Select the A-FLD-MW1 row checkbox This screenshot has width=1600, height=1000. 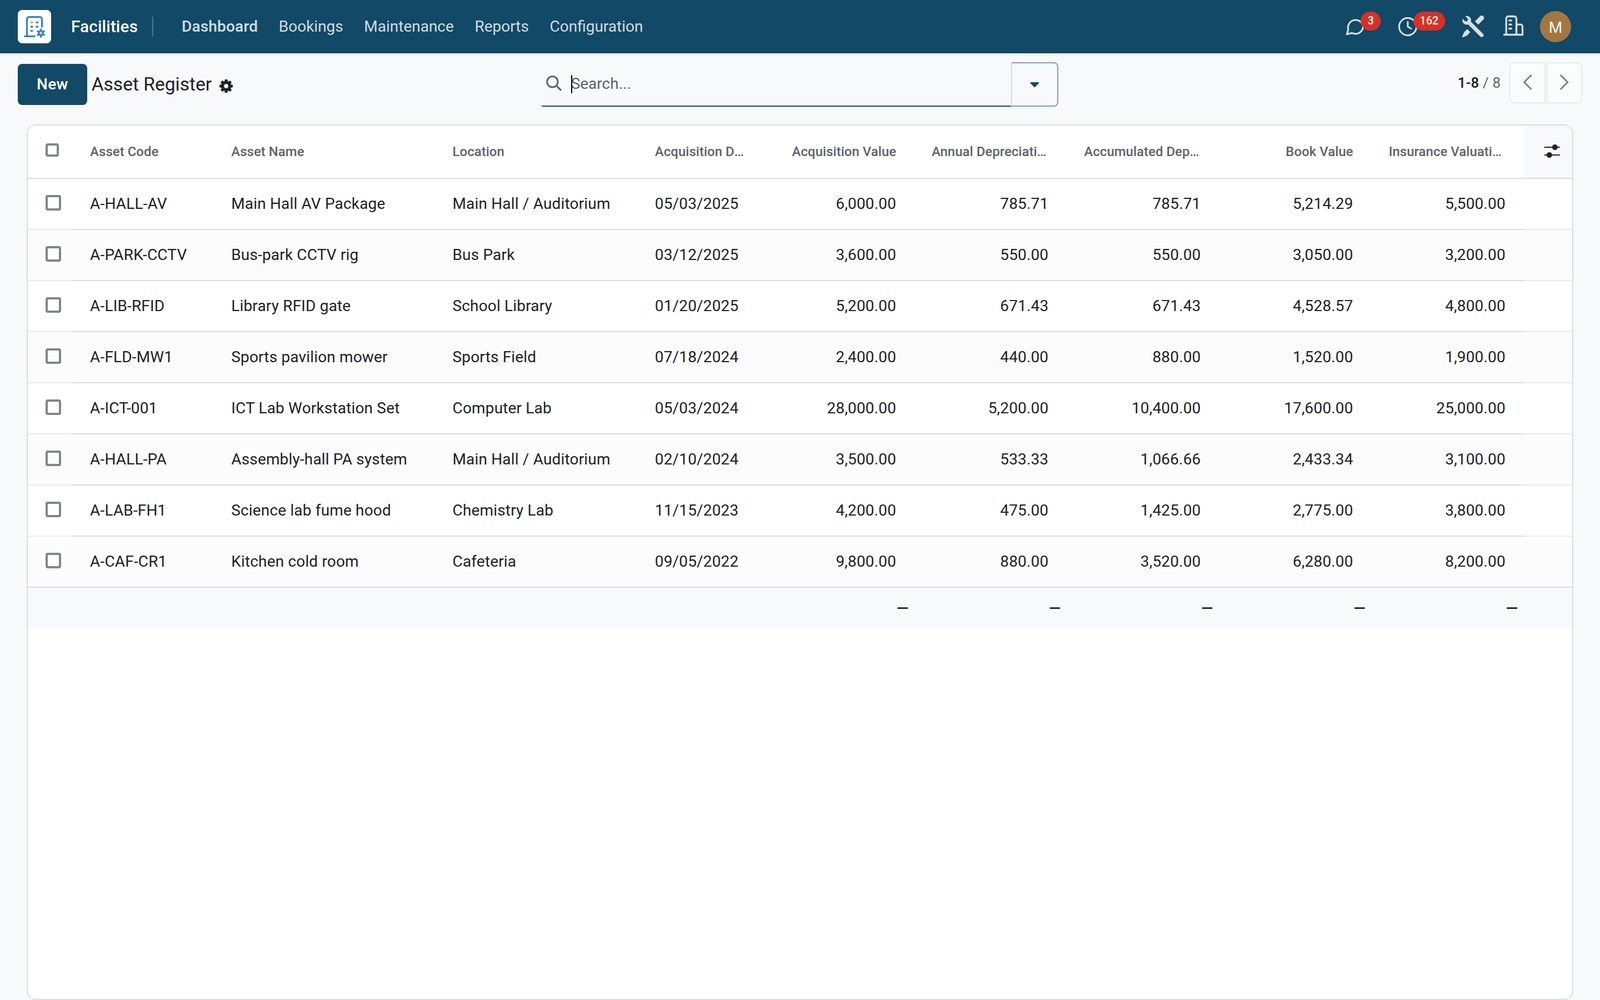tap(53, 356)
